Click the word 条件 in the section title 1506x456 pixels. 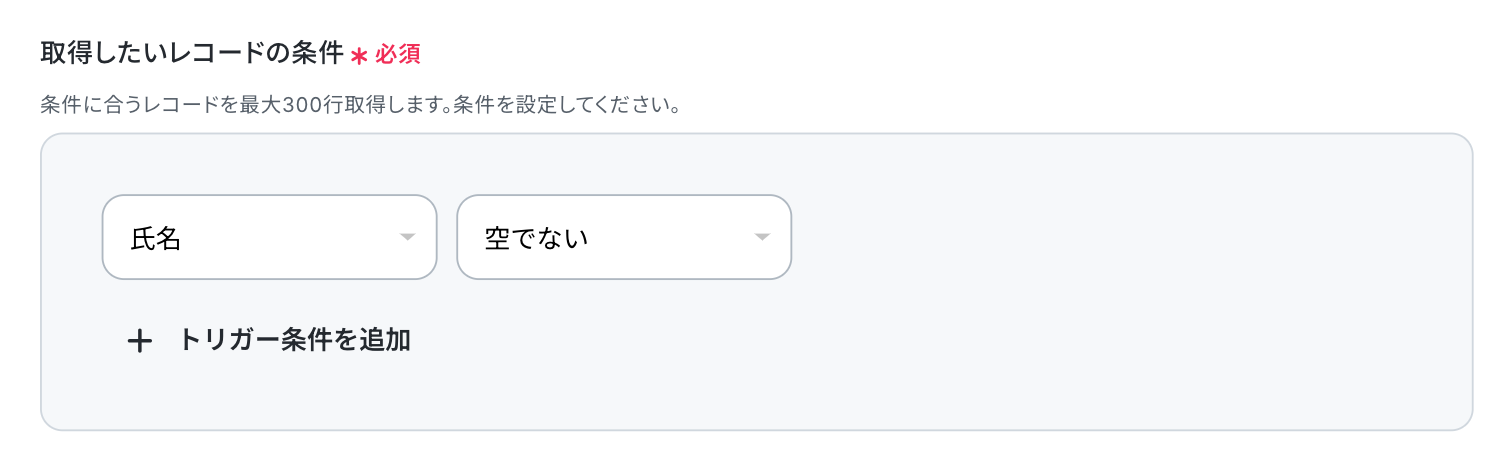coord(320,53)
